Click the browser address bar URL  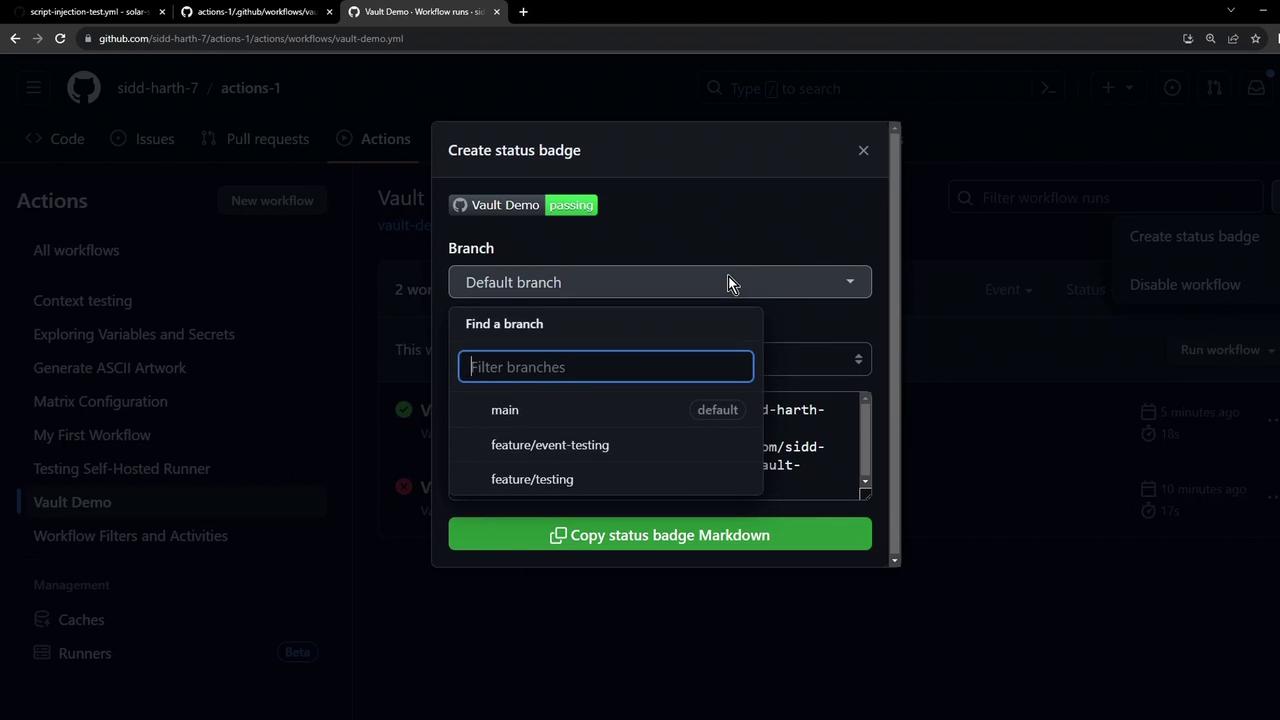point(251,39)
